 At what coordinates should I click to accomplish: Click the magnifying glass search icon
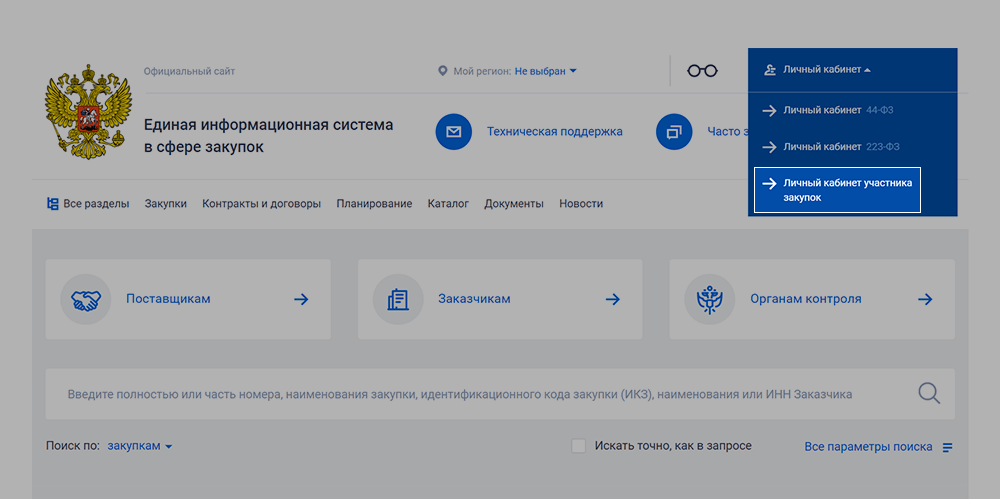click(929, 394)
